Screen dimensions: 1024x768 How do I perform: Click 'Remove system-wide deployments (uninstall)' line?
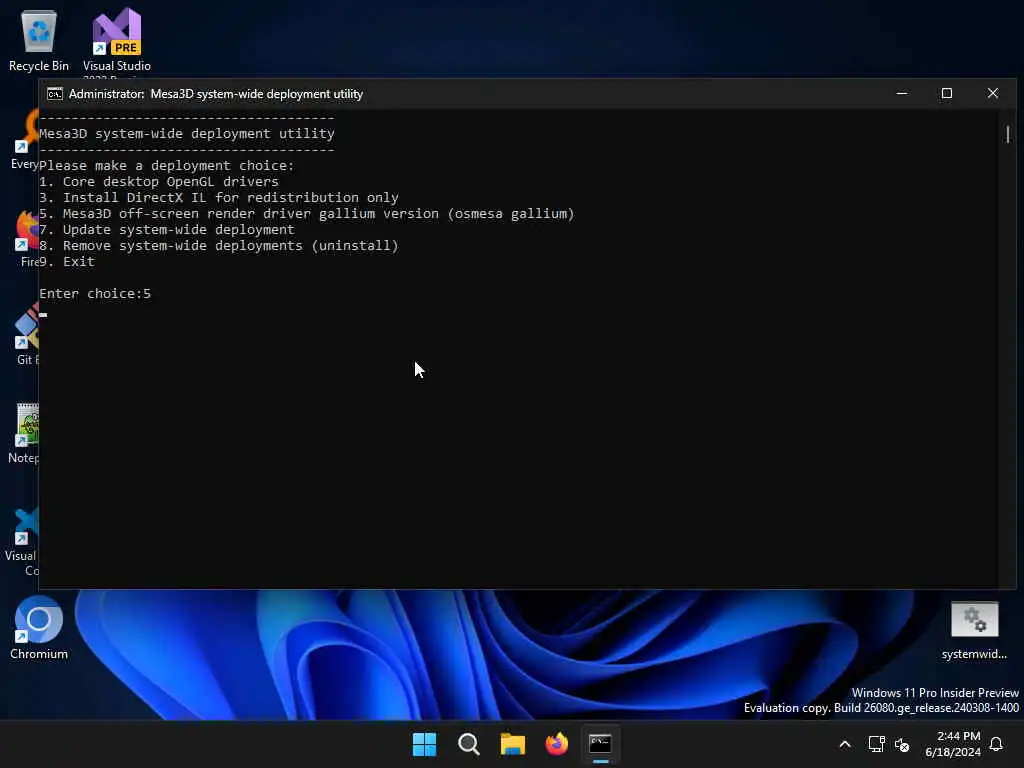[218, 246]
